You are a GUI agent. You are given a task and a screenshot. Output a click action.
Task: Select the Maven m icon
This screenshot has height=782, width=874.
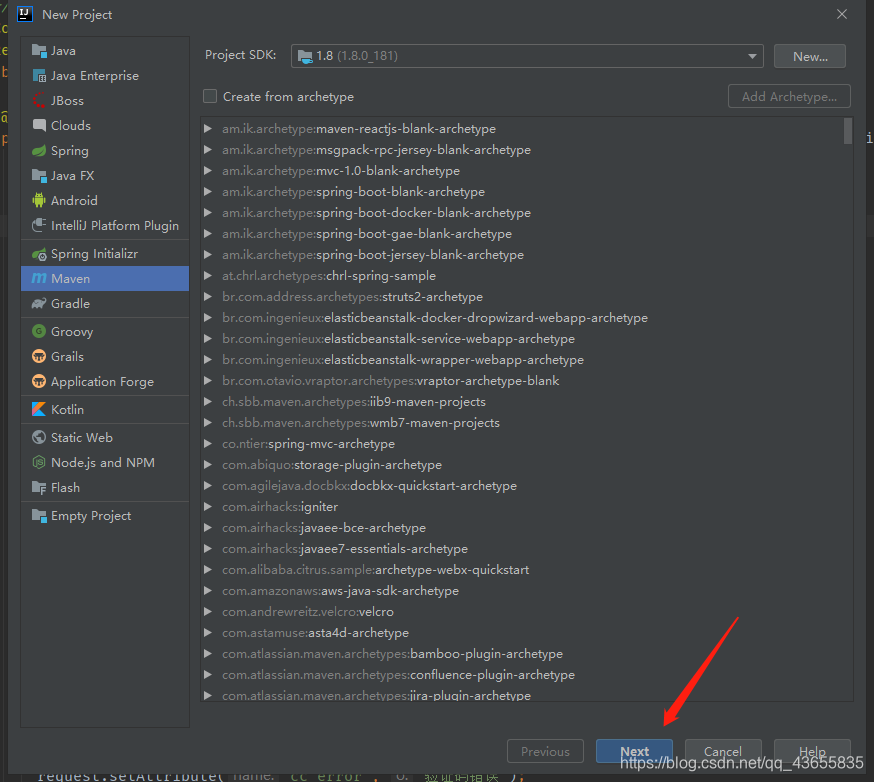(39, 278)
